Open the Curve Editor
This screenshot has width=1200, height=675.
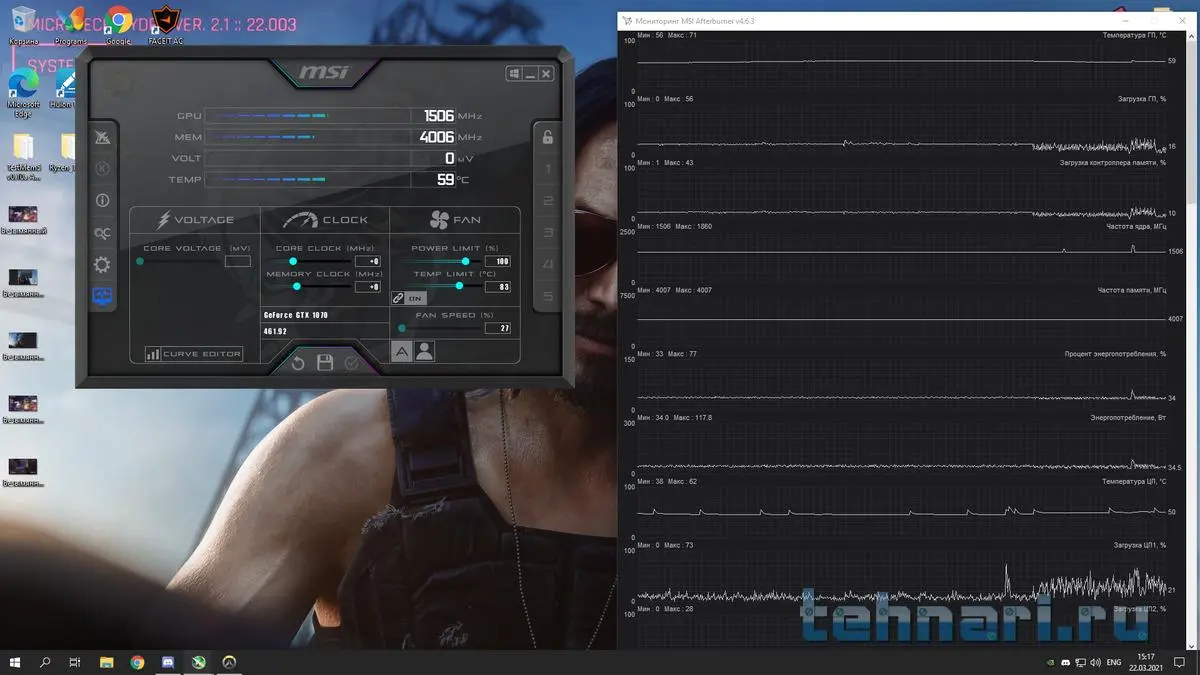(194, 353)
